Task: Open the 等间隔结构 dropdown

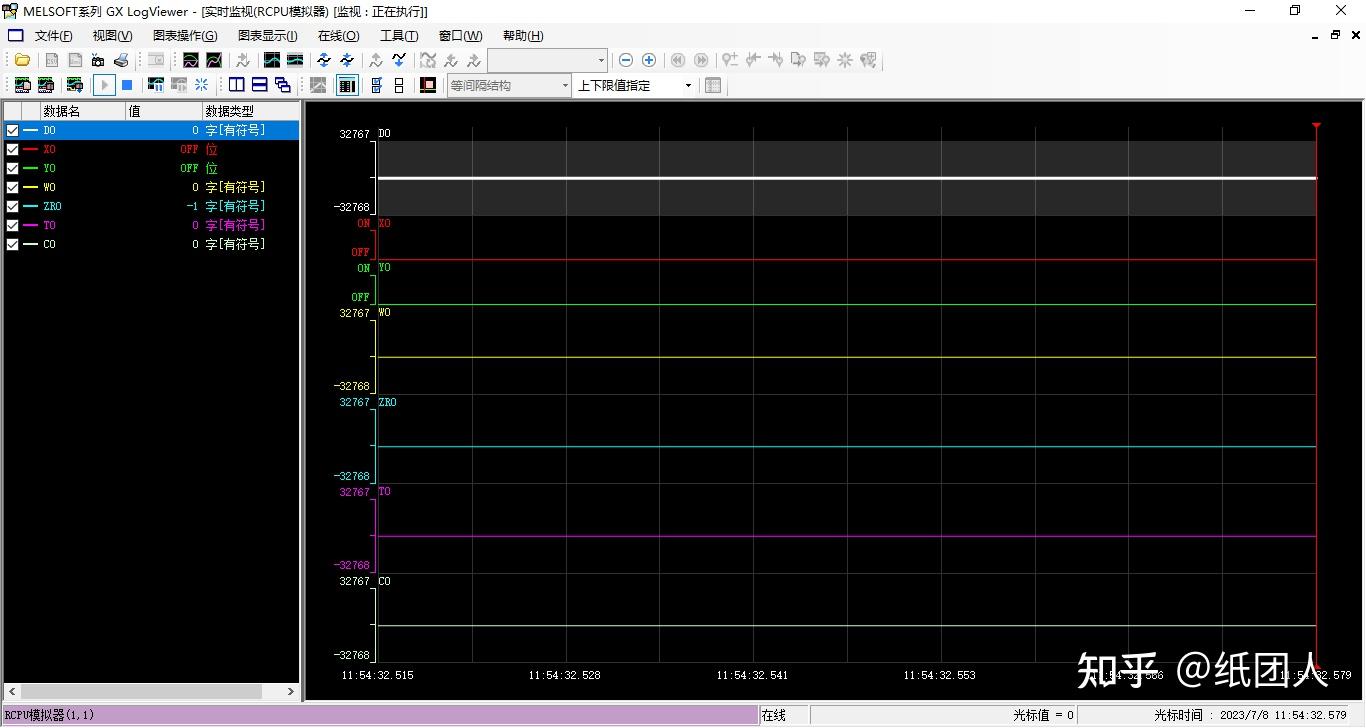Action: click(x=565, y=85)
